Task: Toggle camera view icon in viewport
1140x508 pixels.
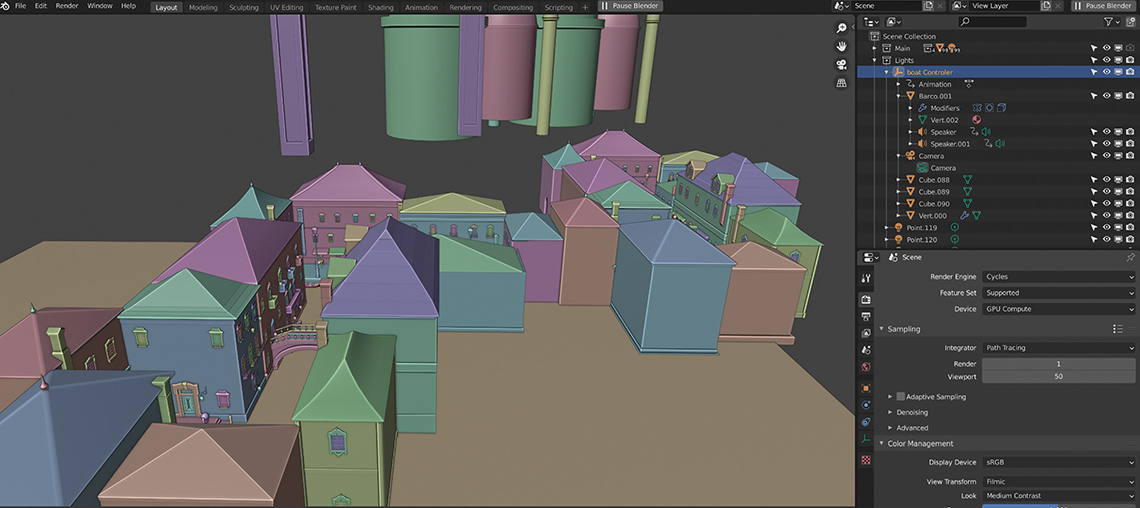Action: click(842, 65)
